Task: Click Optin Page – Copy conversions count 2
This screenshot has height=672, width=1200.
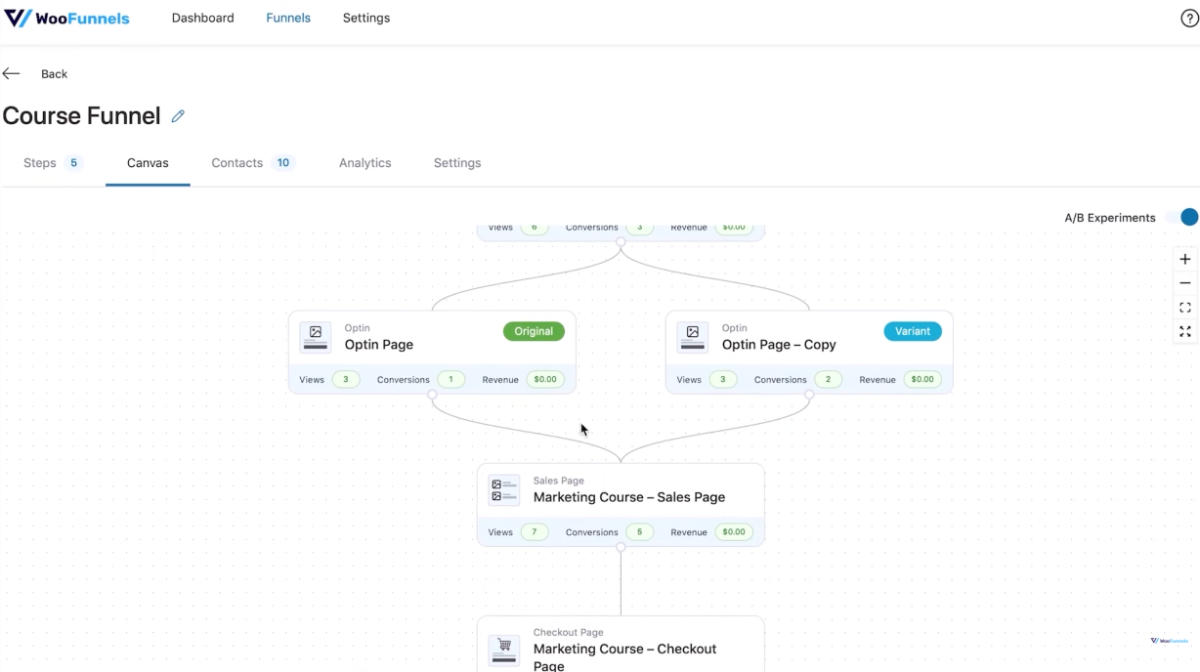Action: (828, 380)
